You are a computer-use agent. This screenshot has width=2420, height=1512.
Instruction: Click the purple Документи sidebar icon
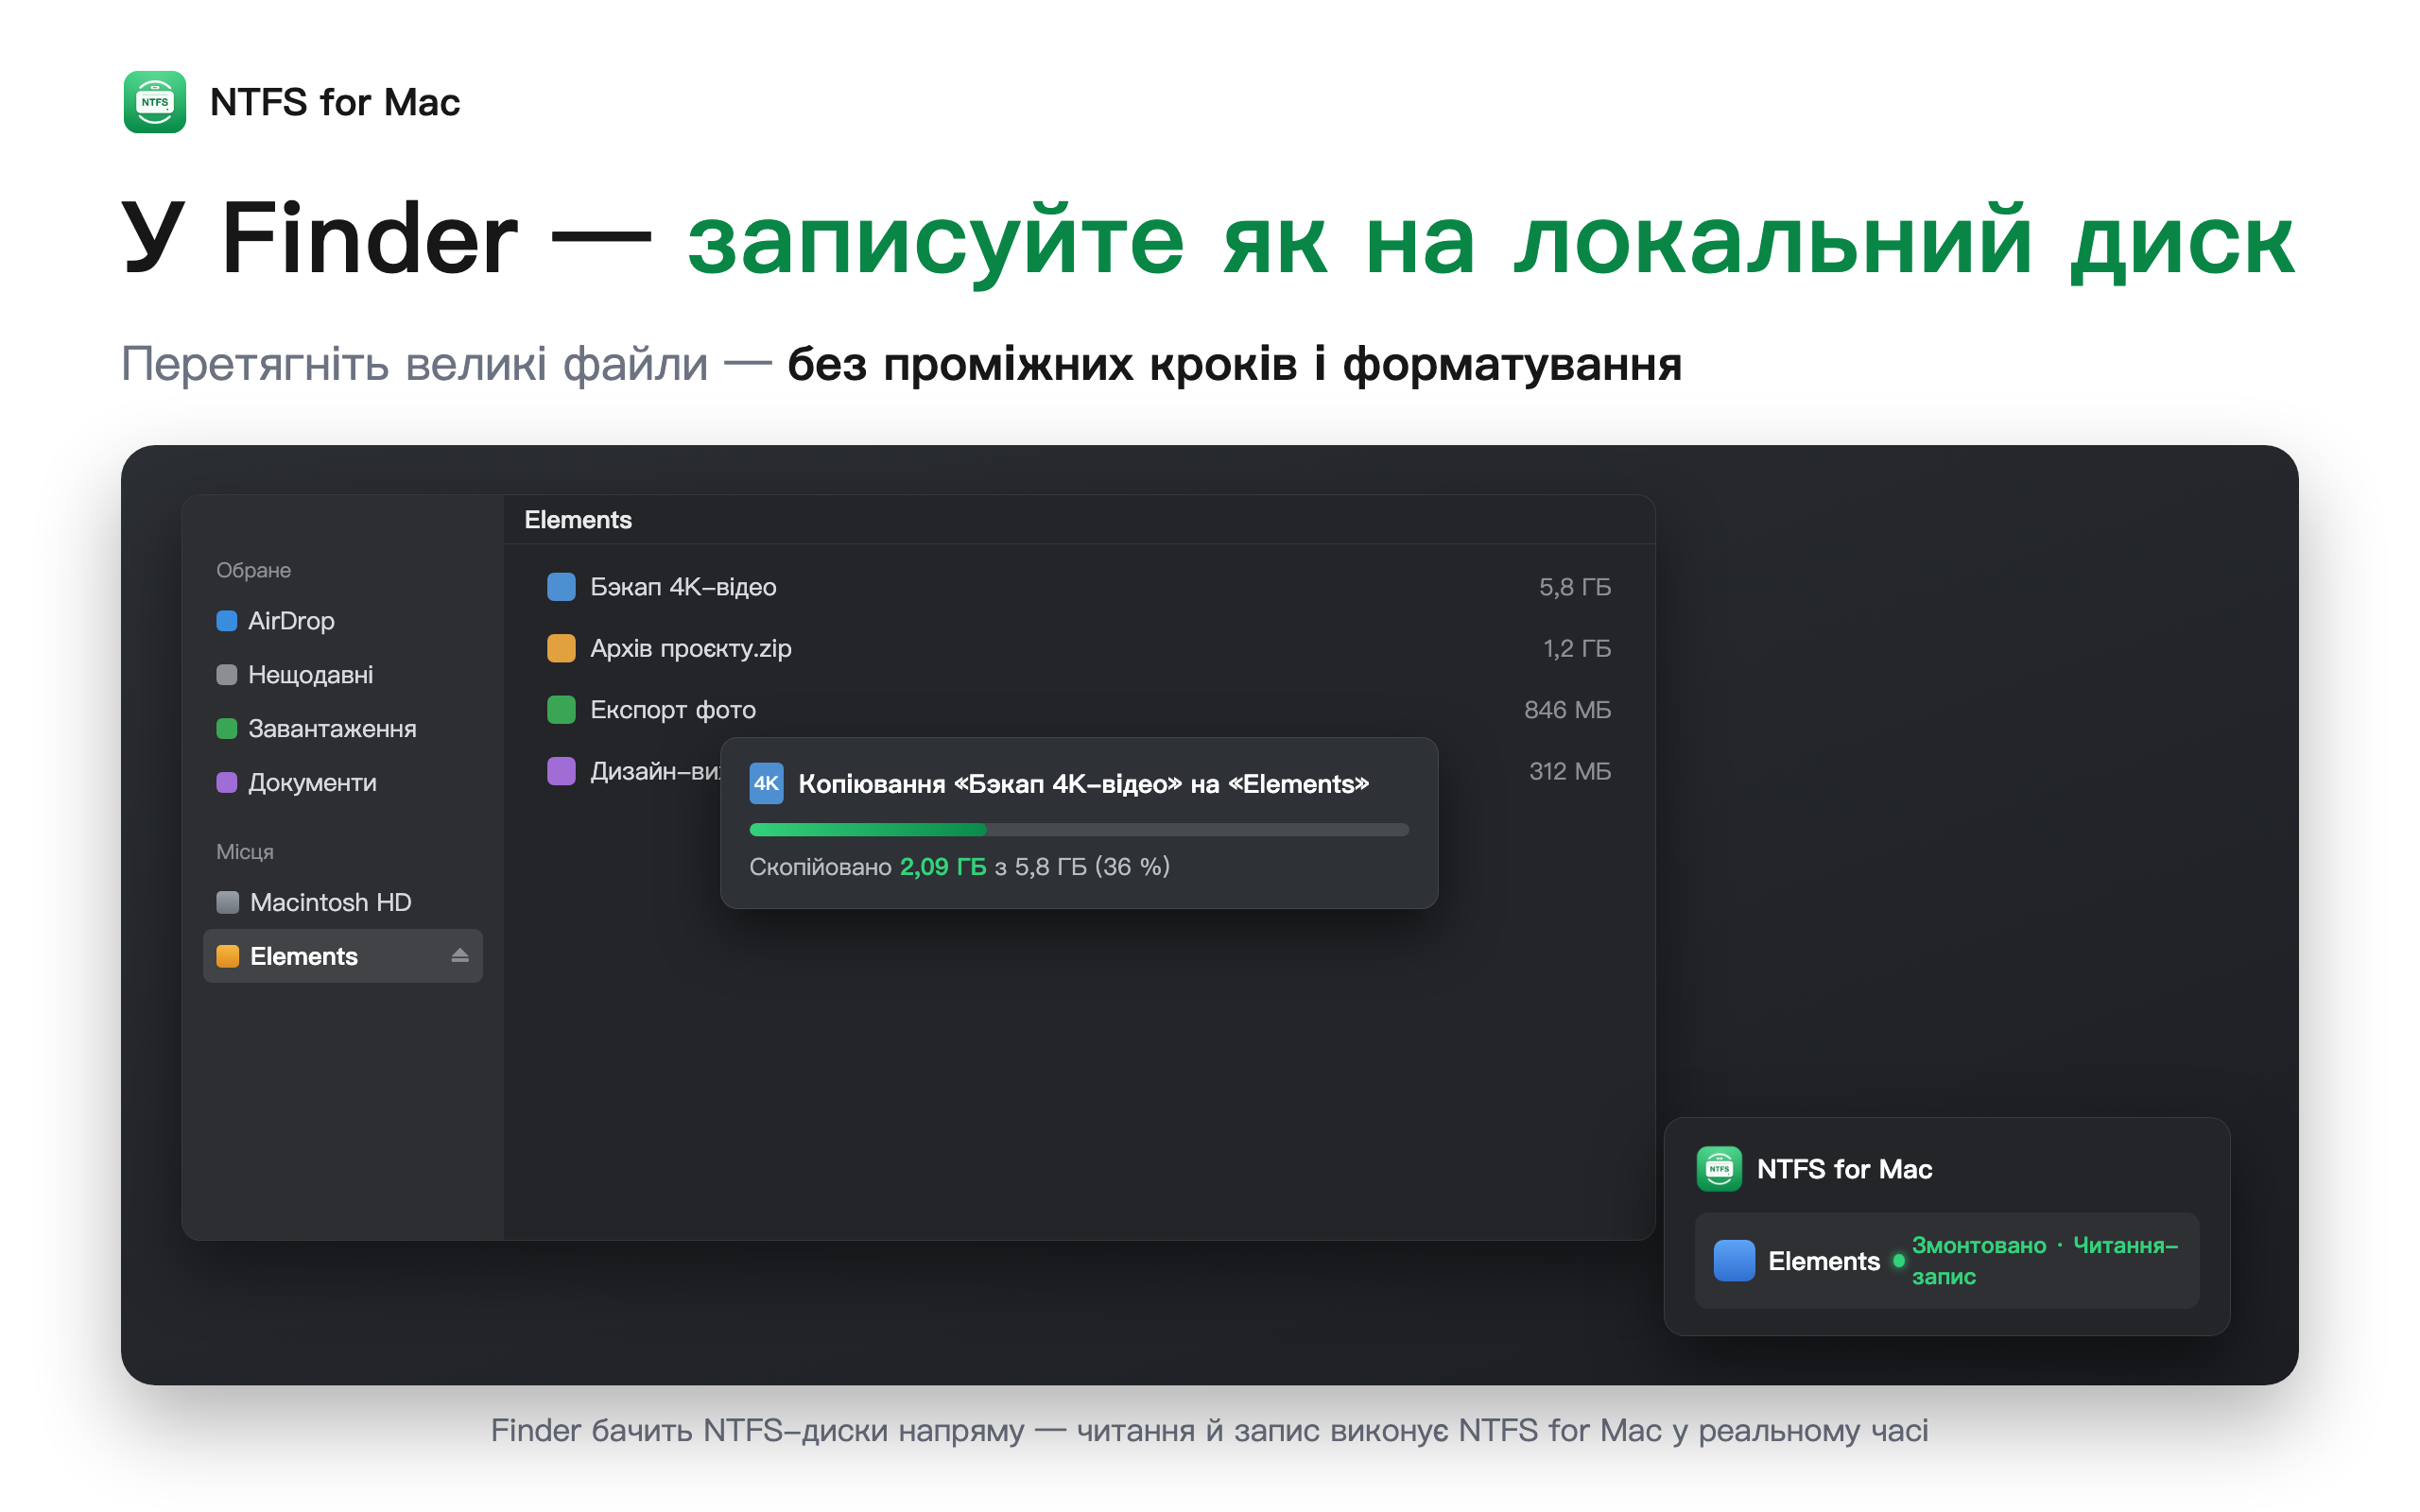point(227,783)
